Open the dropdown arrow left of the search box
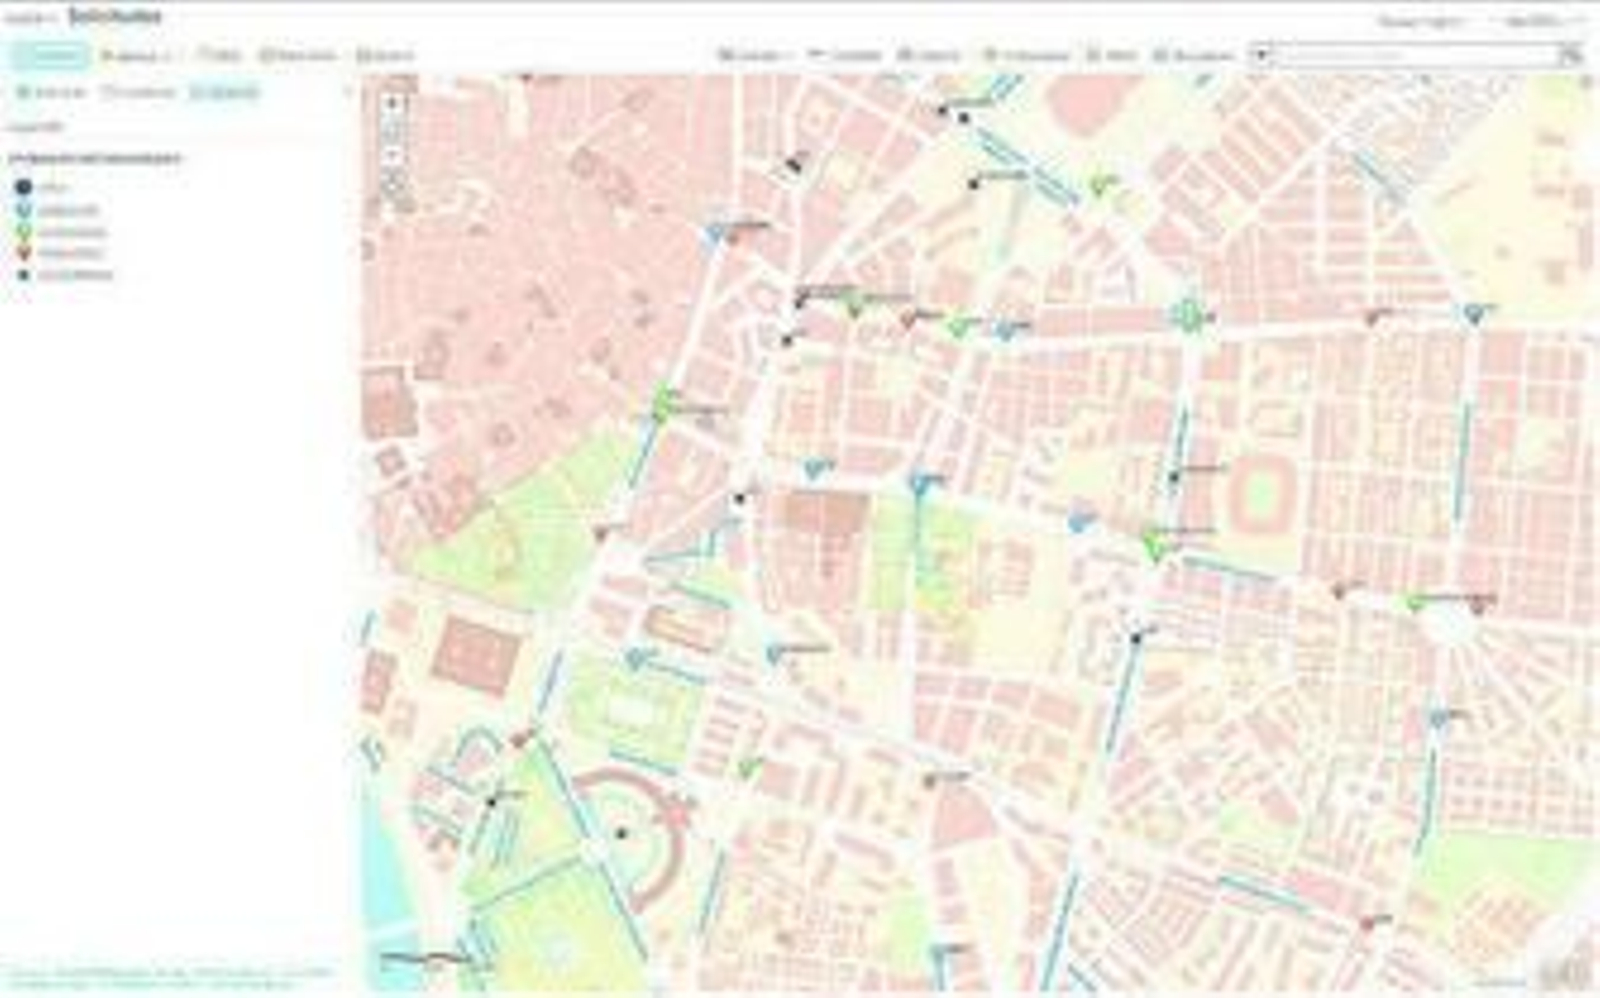The image size is (1600, 998). [x=1261, y=55]
